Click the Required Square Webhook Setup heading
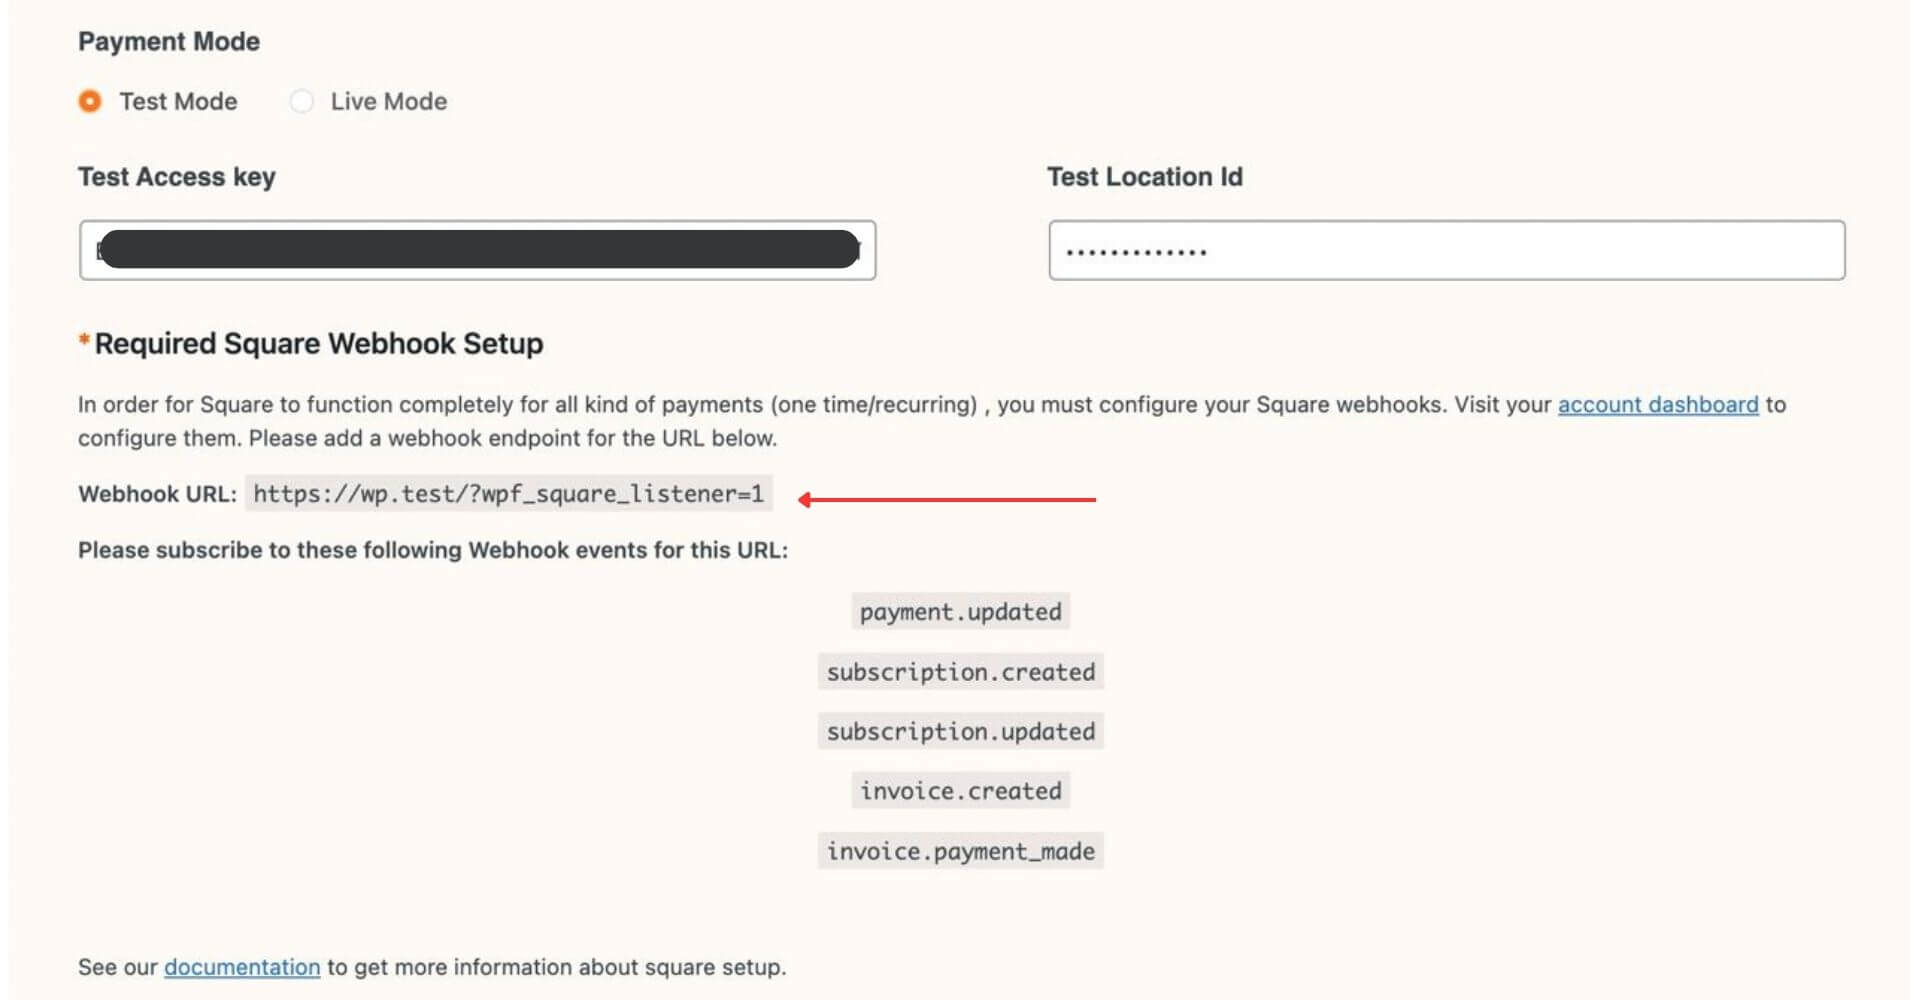Viewport: 1910px width, 1000px height. [316, 343]
